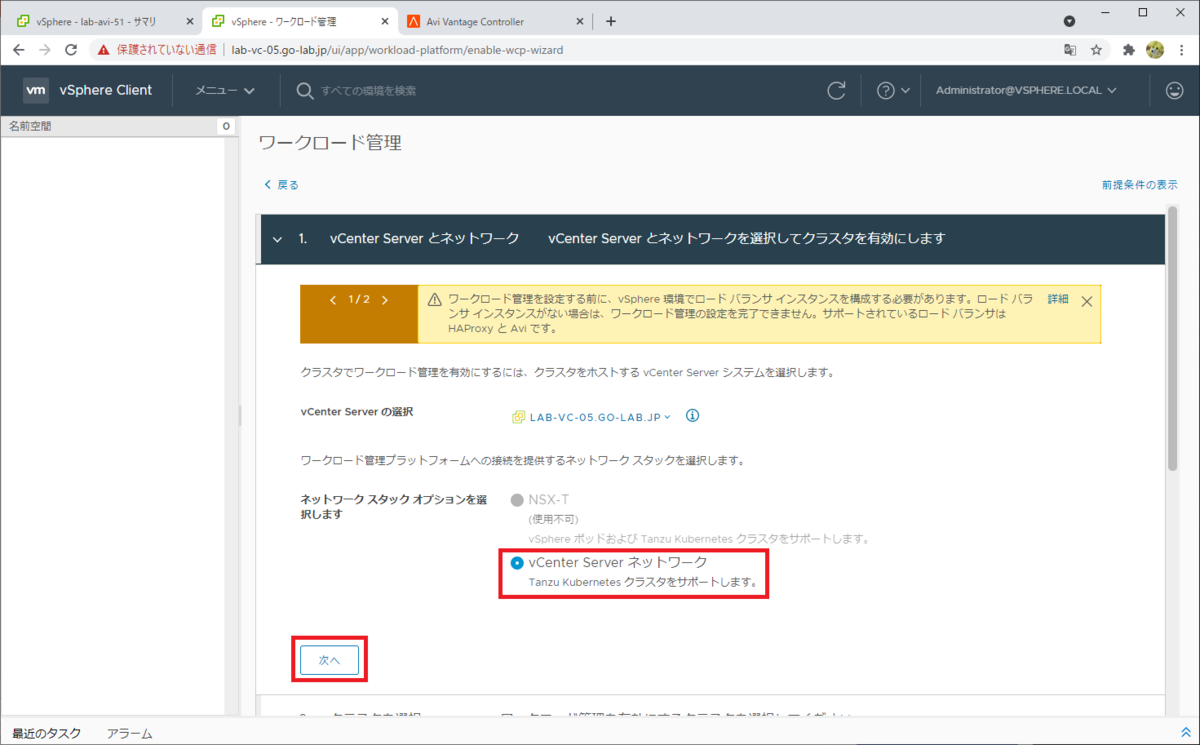
Task: Open the アラーム tab at the bottom
Action: pos(129,733)
